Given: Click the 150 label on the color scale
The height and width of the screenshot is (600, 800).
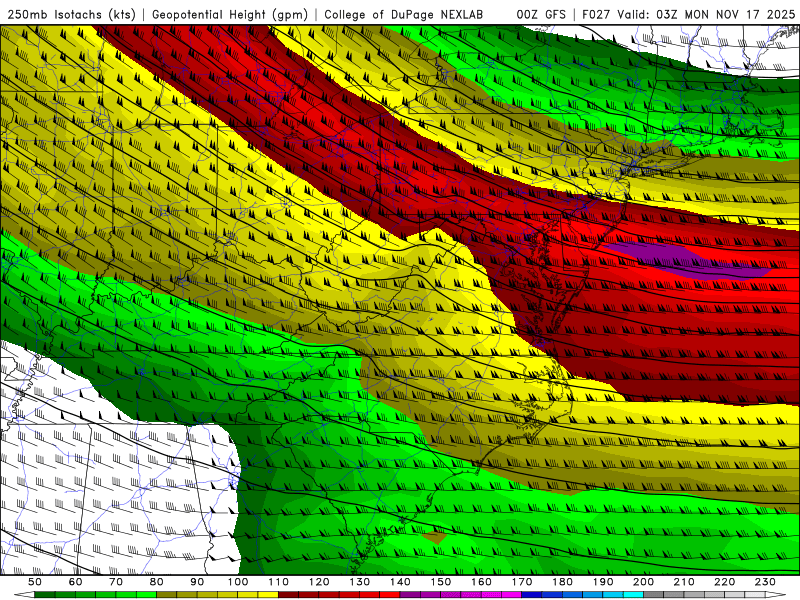Looking at the screenshot, I should [x=440, y=582].
